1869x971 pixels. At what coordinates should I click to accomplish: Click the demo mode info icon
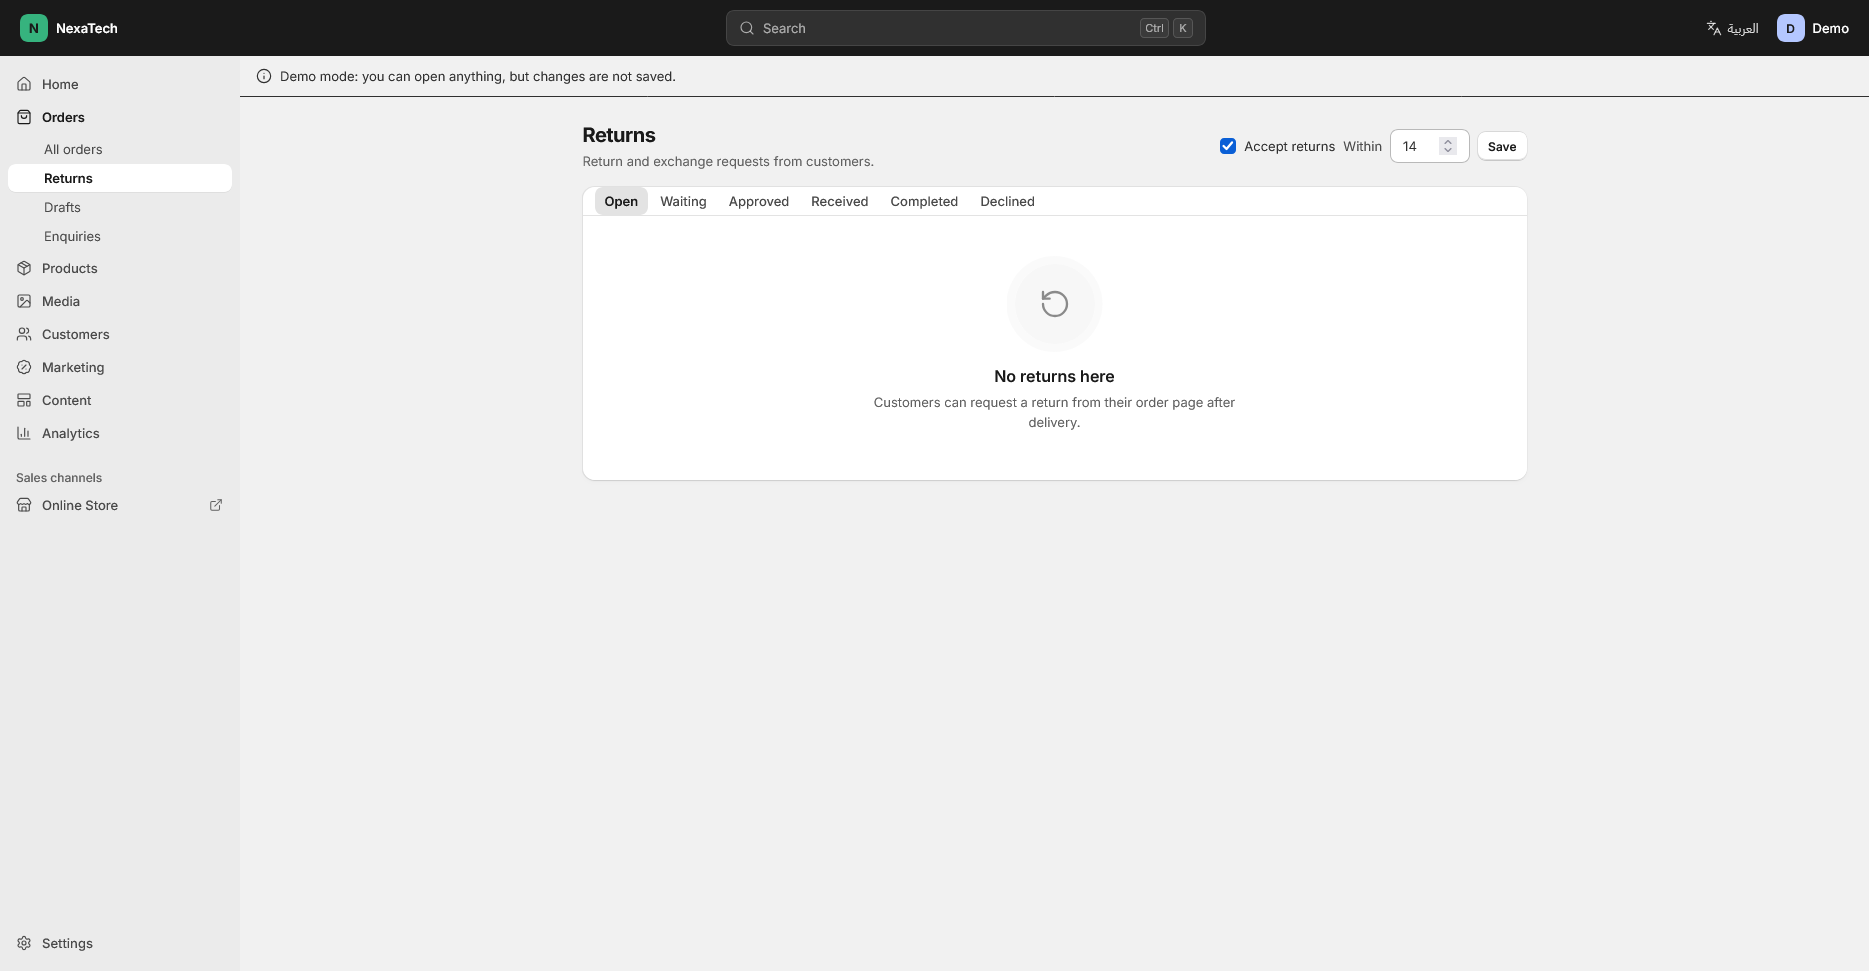click(264, 76)
